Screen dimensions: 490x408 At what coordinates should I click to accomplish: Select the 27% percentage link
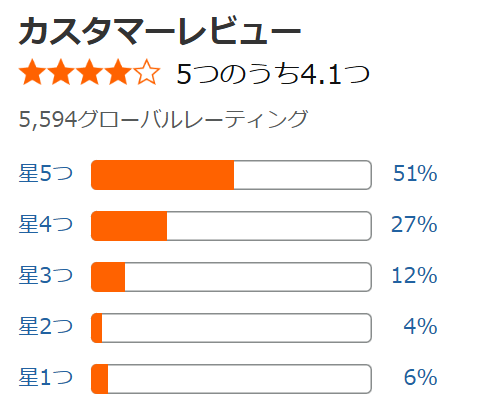pyautogui.click(x=414, y=224)
